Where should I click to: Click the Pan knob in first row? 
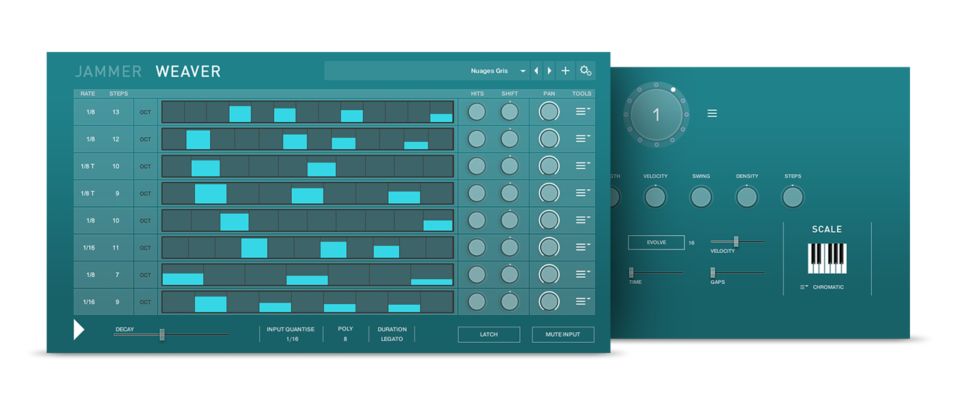(x=548, y=112)
